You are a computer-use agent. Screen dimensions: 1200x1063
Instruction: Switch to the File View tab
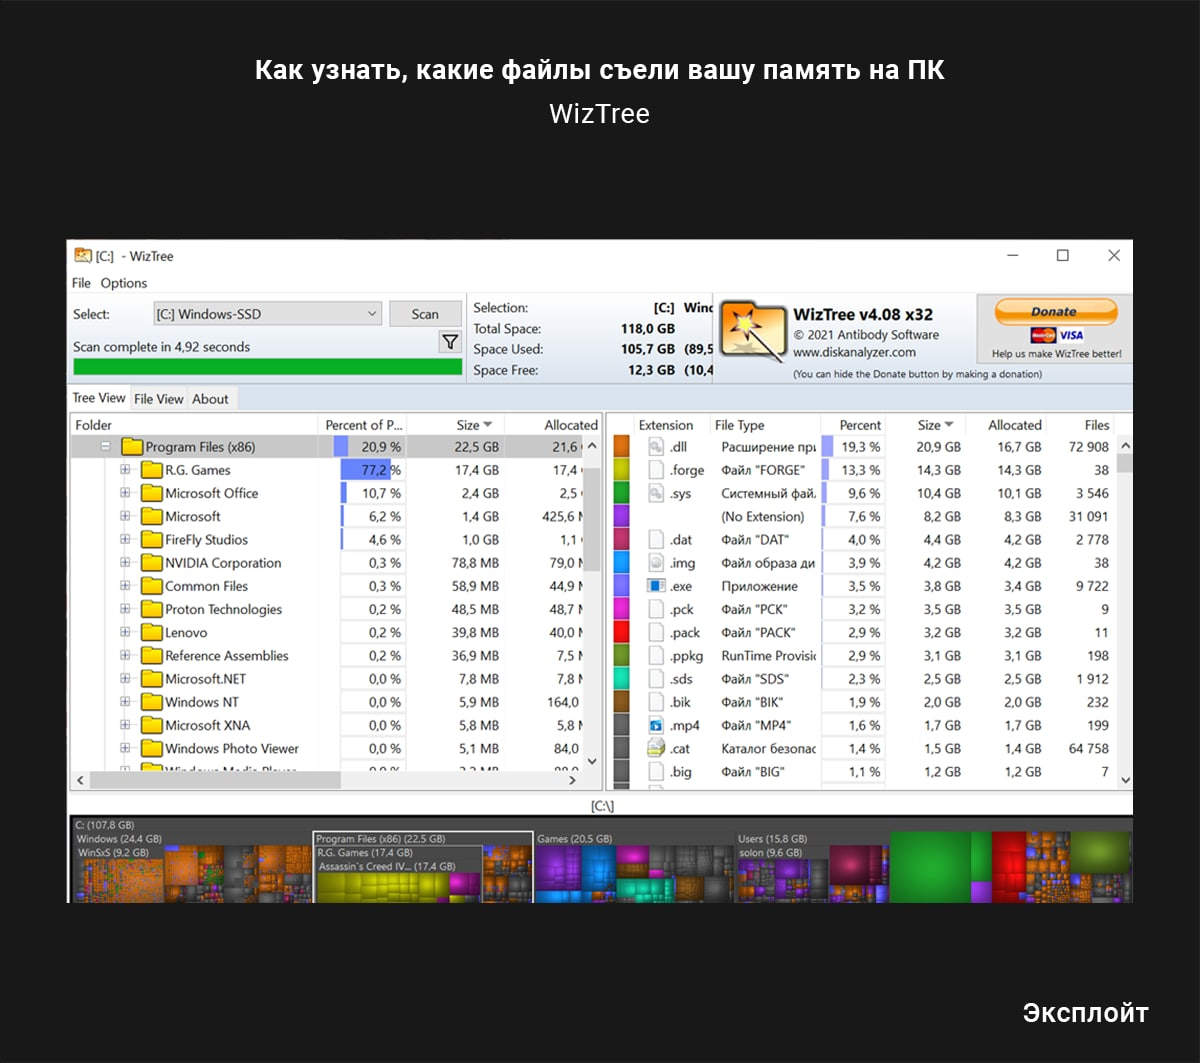pos(159,399)
